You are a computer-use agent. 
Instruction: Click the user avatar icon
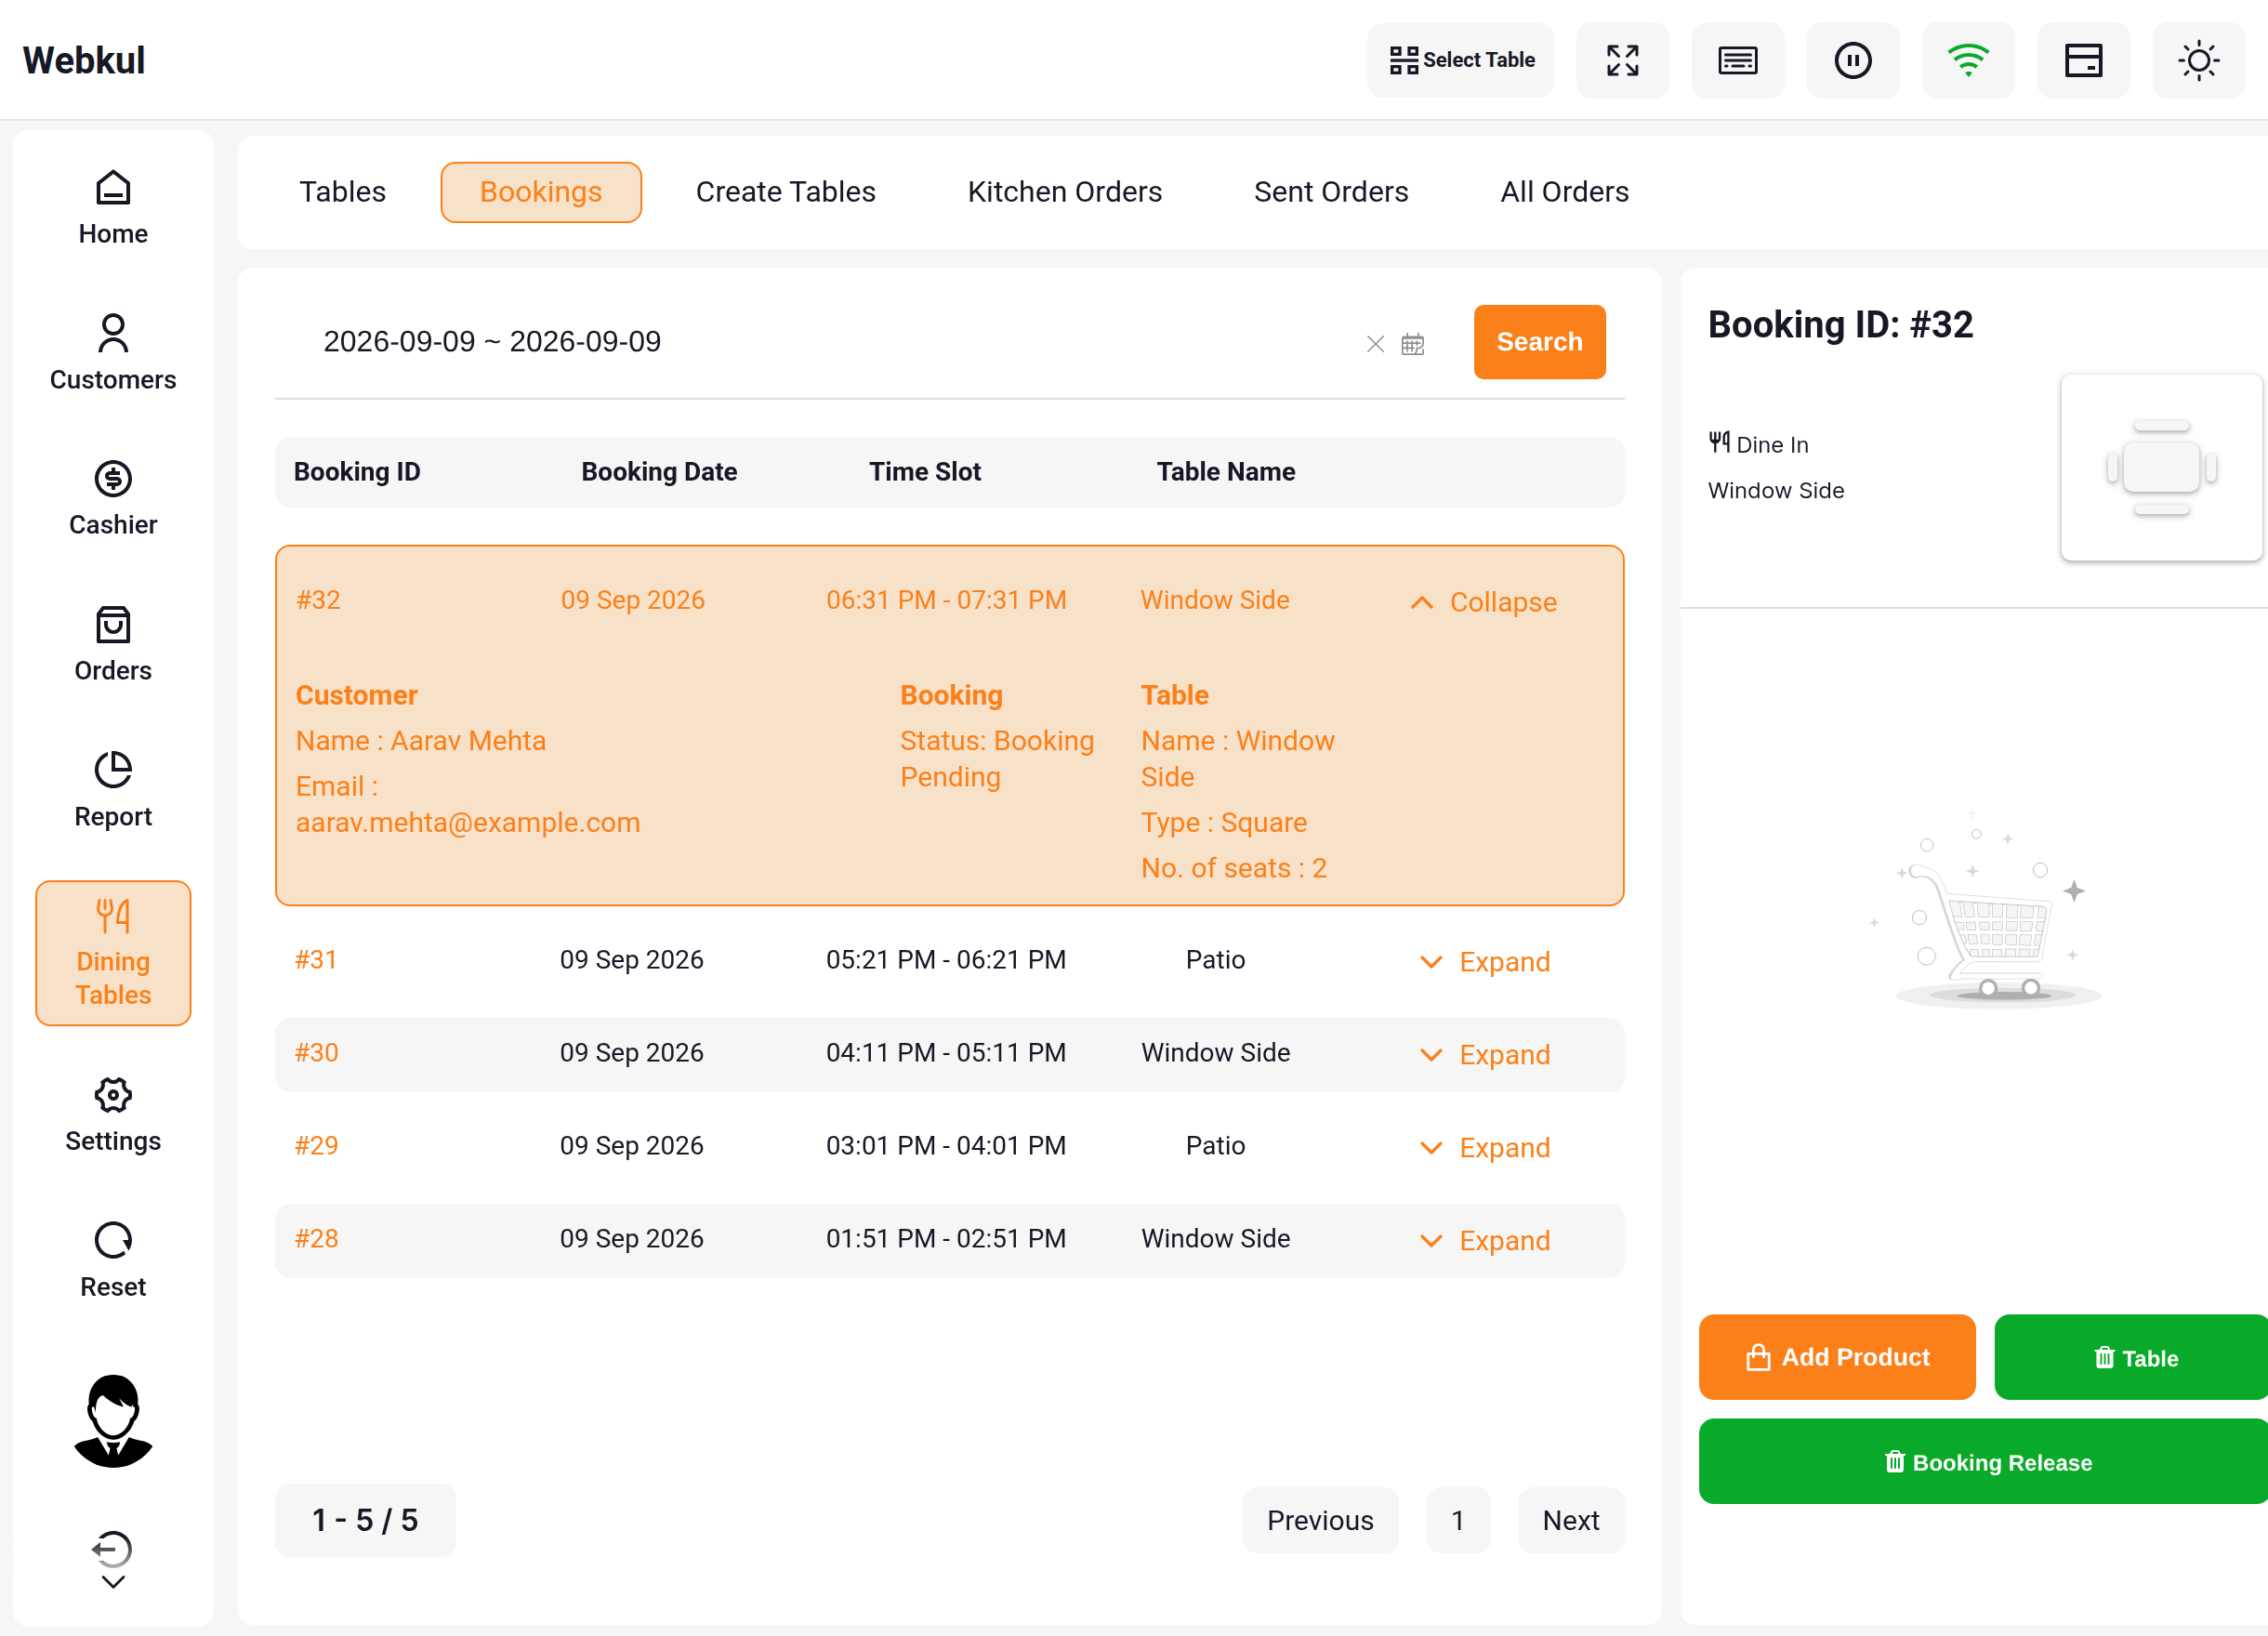pyautogui.click(x=113, y=1421)
